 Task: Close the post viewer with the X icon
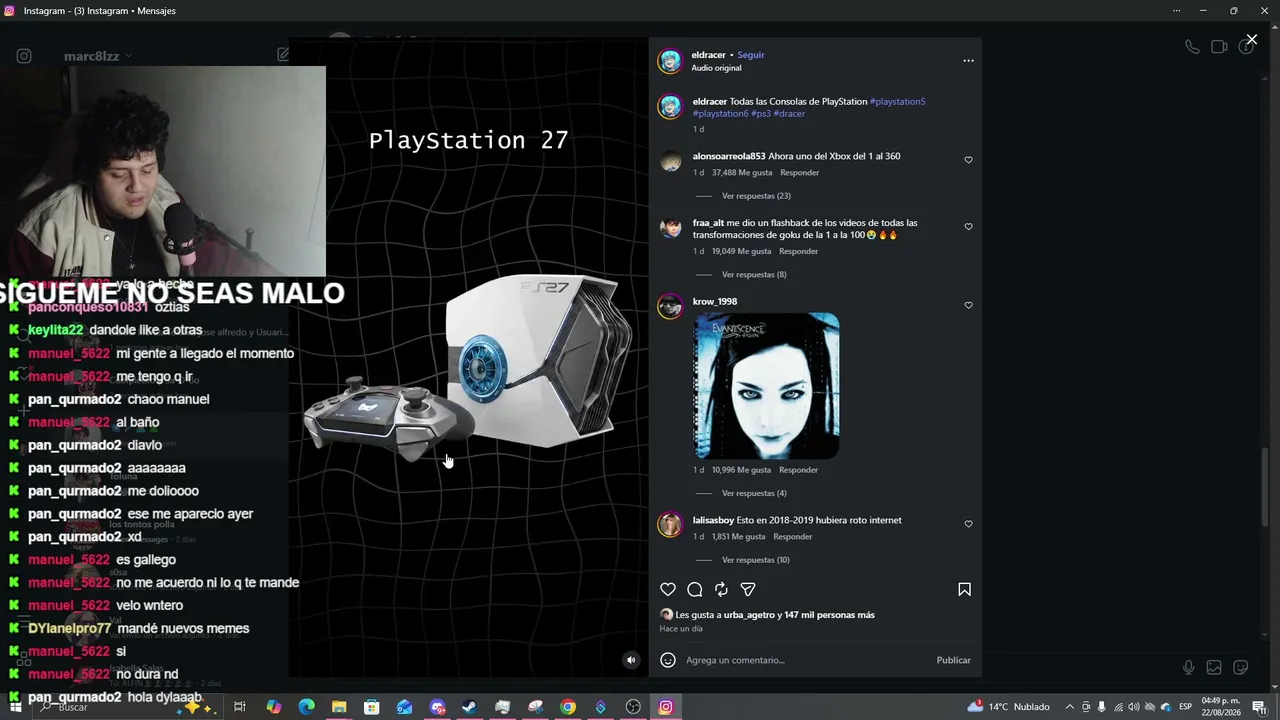point(1251,40)
